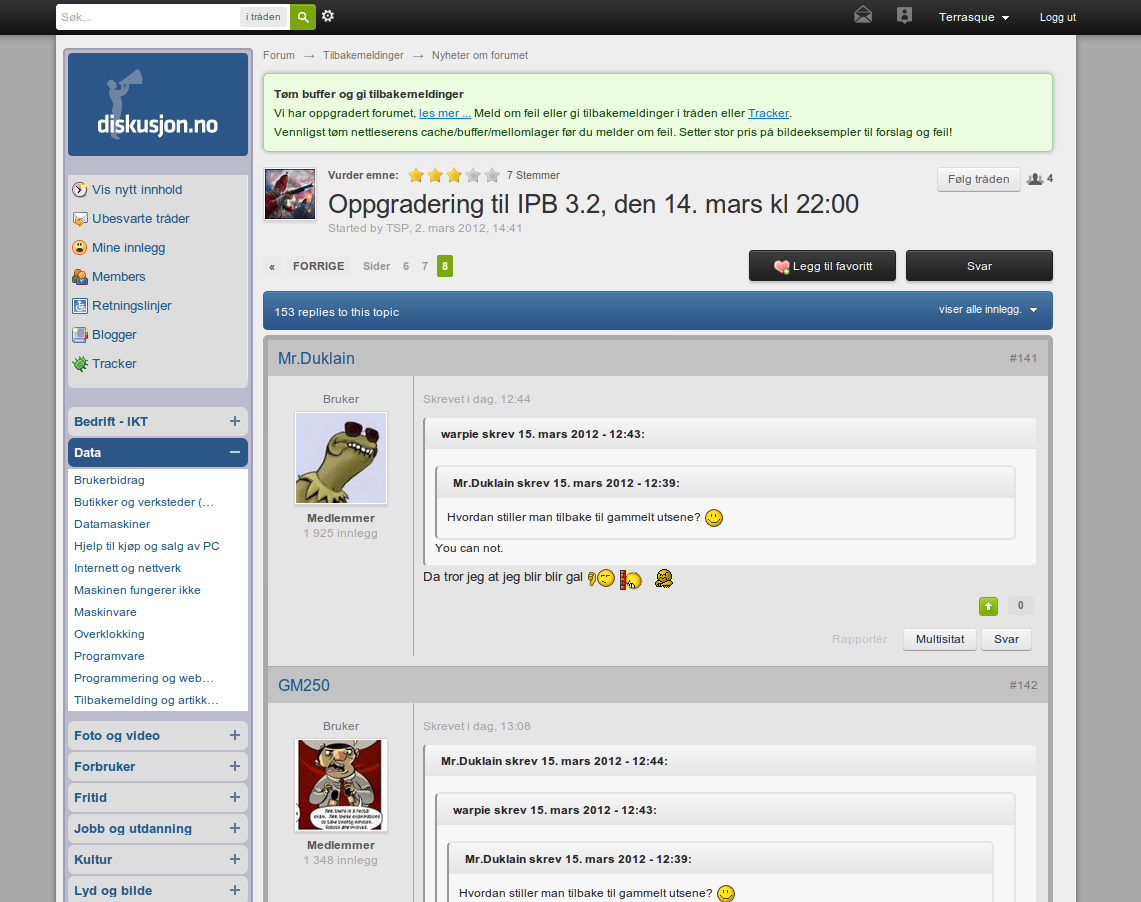Open Ubesvarte tråder link
Image resolution: width=1141 pixels, height=902 pixels.
coord(140,219)
